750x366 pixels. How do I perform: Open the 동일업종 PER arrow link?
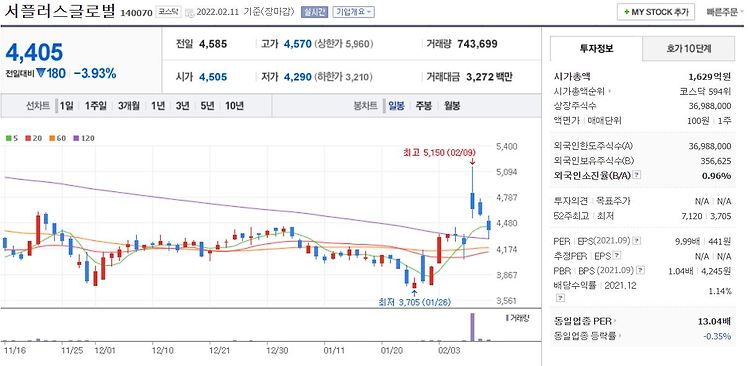[x=615, y=321]
